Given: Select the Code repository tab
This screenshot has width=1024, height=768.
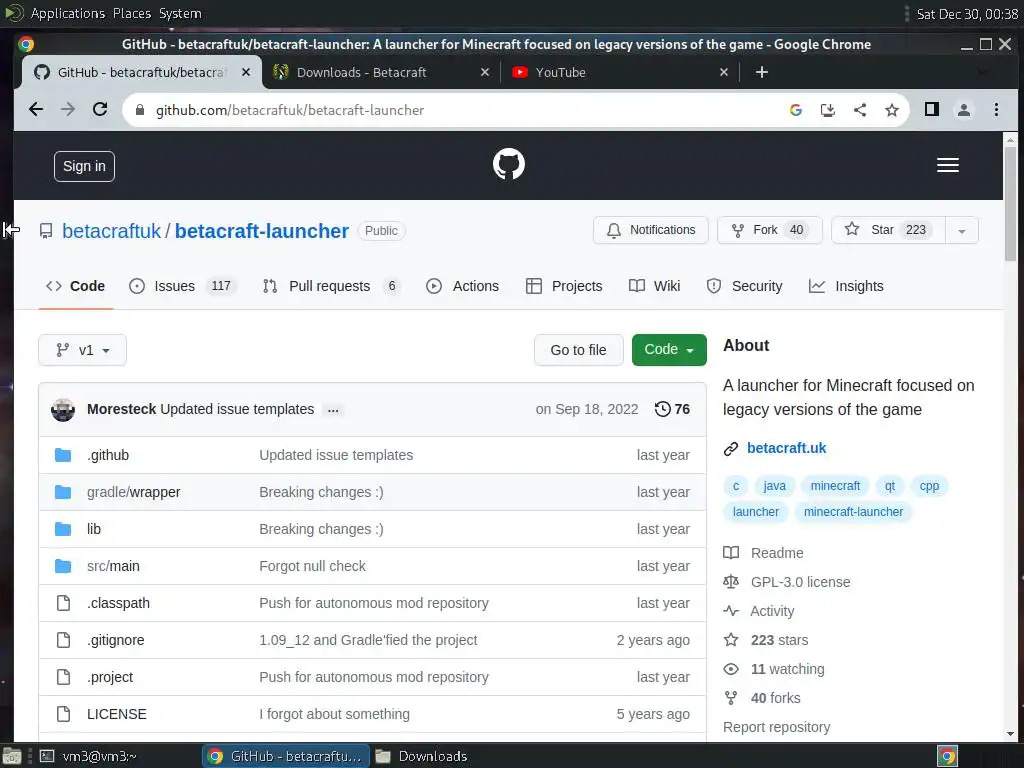Looking at the screenshot, I should (76, 286).
